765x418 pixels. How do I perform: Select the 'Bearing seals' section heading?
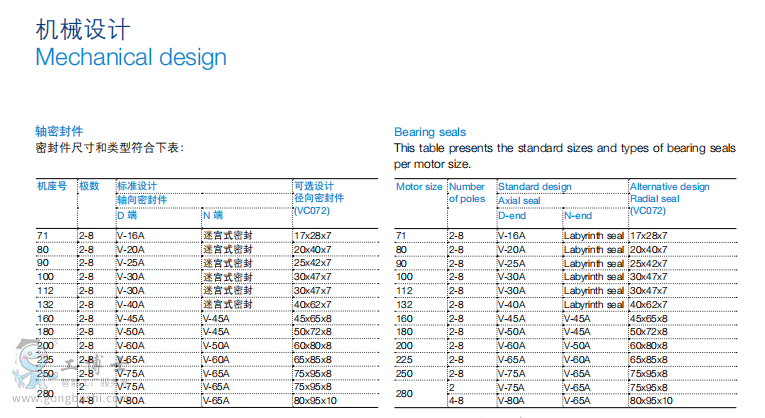pos(429,132)
